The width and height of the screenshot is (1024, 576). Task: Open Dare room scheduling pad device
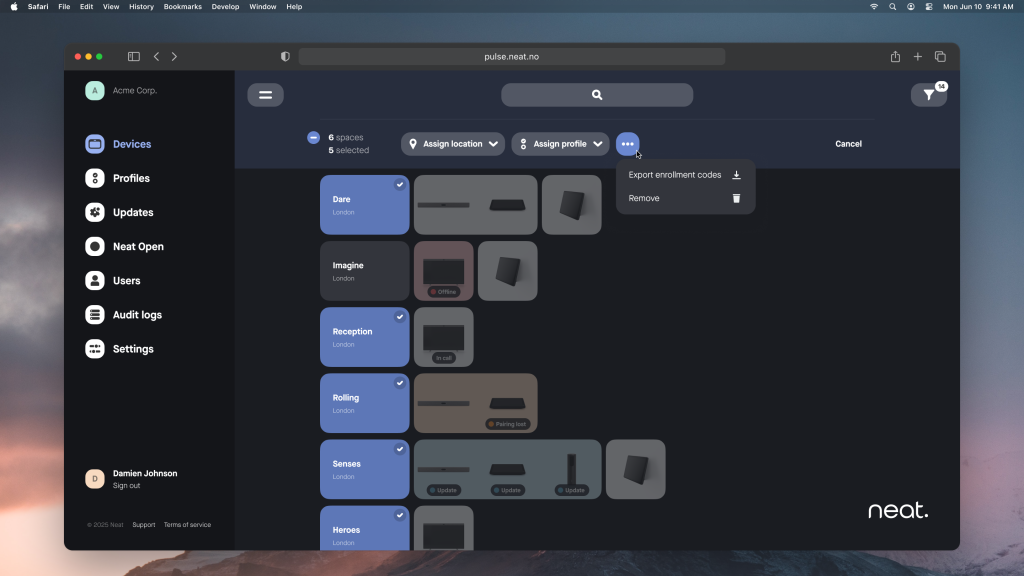click(x=571, y=205)
